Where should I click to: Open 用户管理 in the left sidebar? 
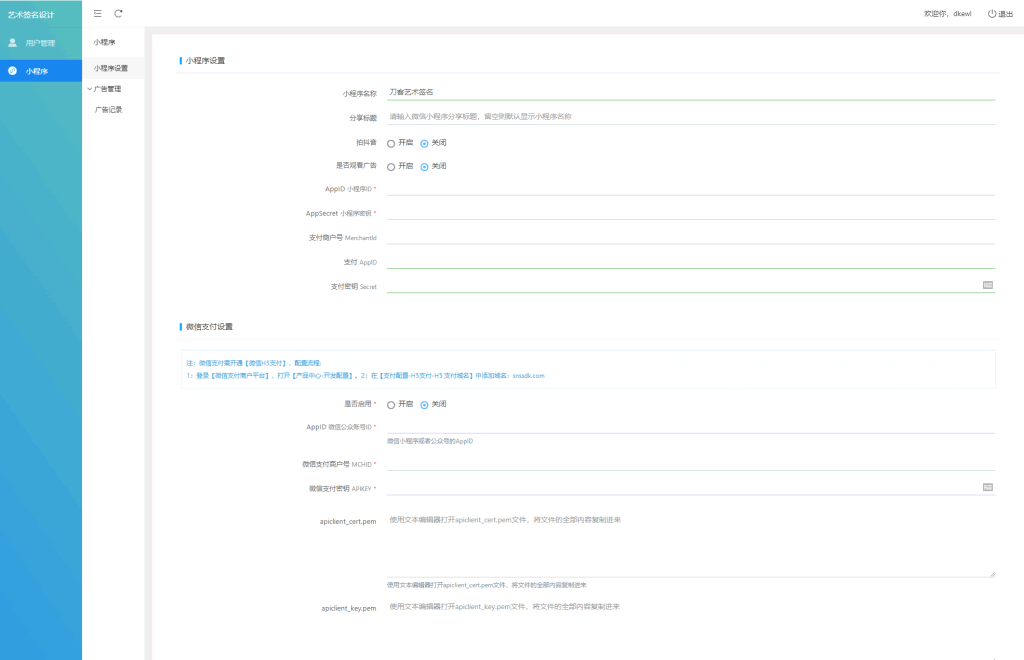click(x=40, y=43)
